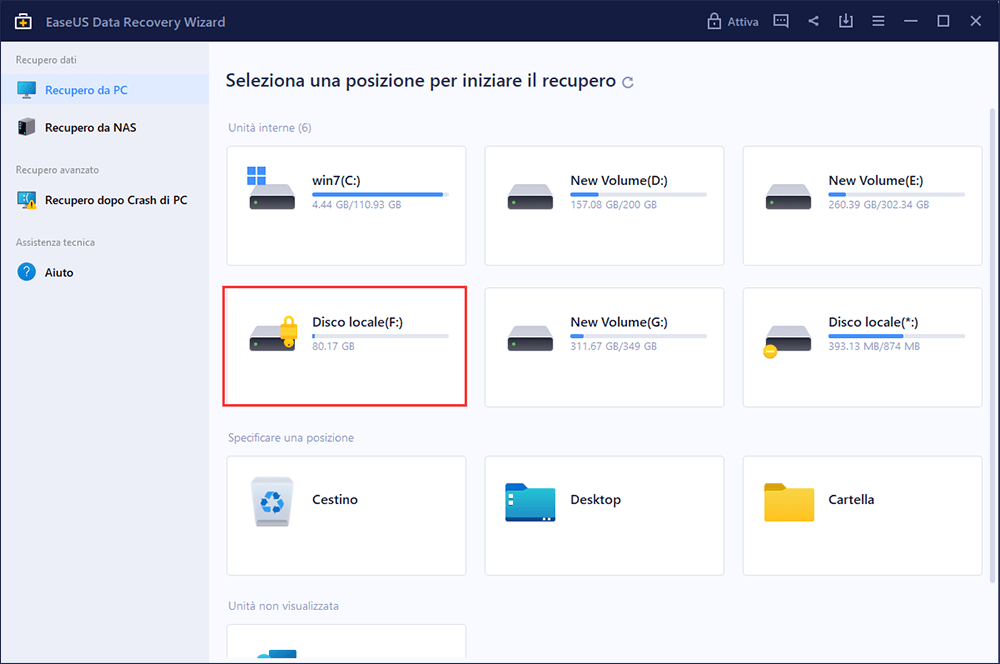1000x664 pixels.
Task: Open the Aiuto help entry
Action: tap(105, 272)
